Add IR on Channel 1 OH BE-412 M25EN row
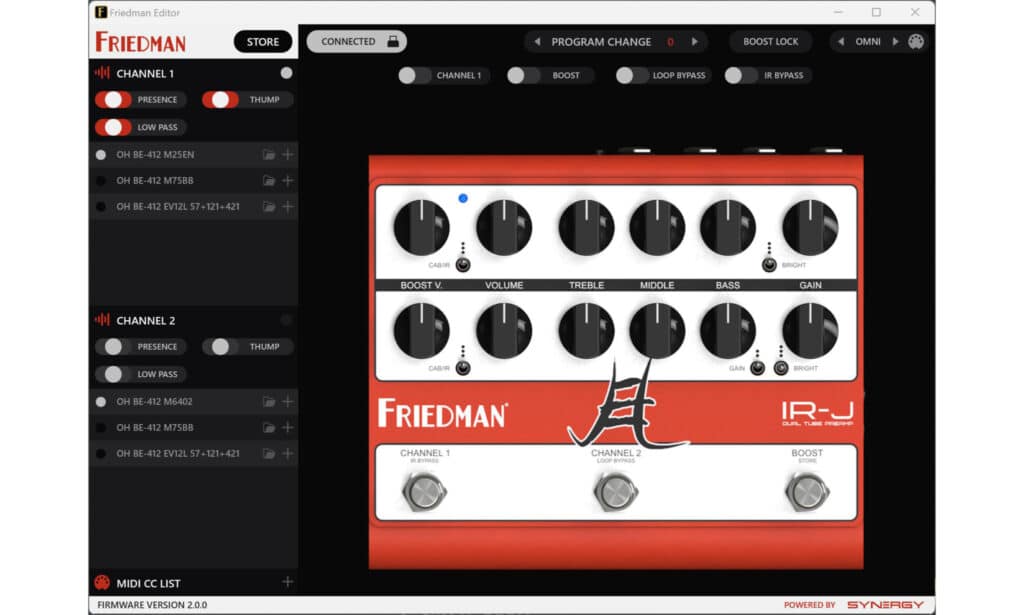 coord(287,154)
